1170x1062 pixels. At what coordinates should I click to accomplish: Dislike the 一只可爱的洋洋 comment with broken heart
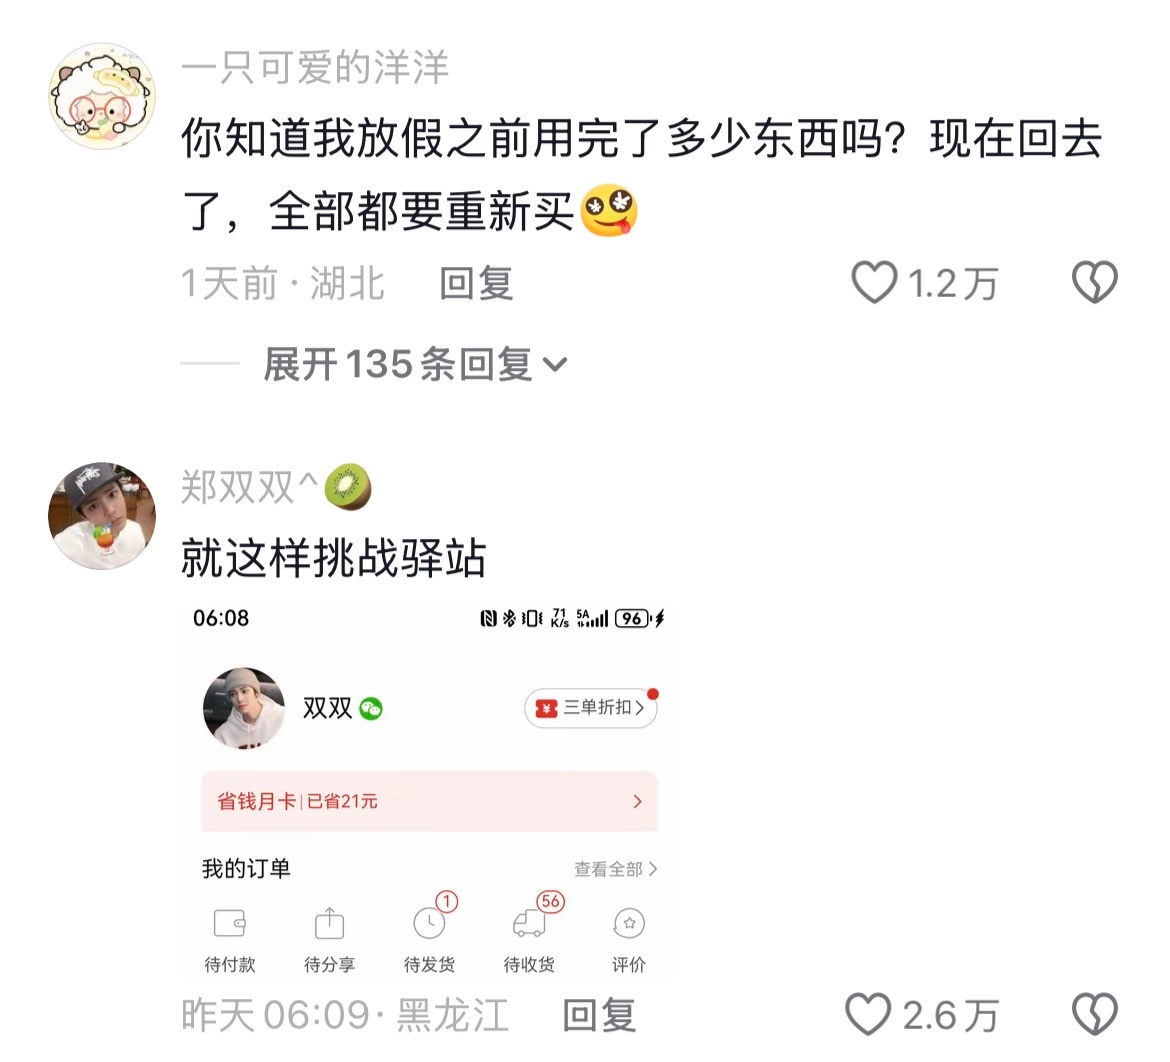coord(1095,283)
